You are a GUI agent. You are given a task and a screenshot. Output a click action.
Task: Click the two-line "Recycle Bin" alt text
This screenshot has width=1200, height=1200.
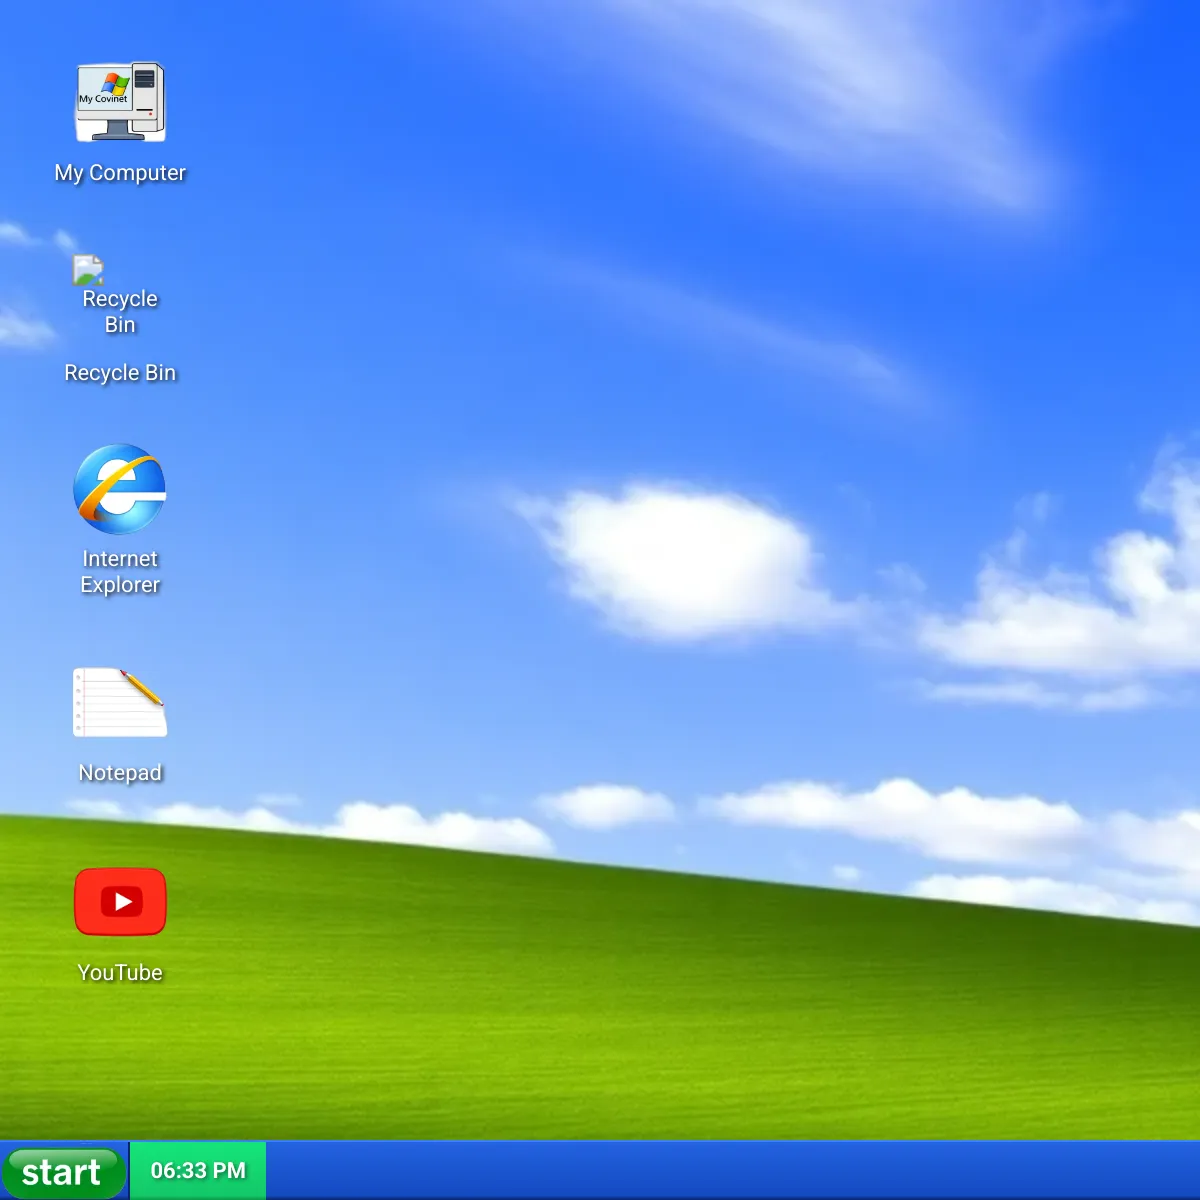[120, 311]
